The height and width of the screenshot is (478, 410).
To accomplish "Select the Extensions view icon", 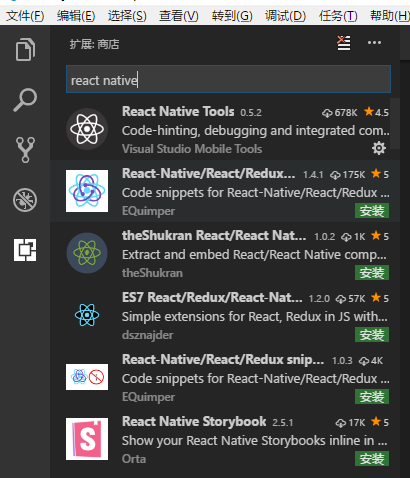I will click(x=25, y=250).
